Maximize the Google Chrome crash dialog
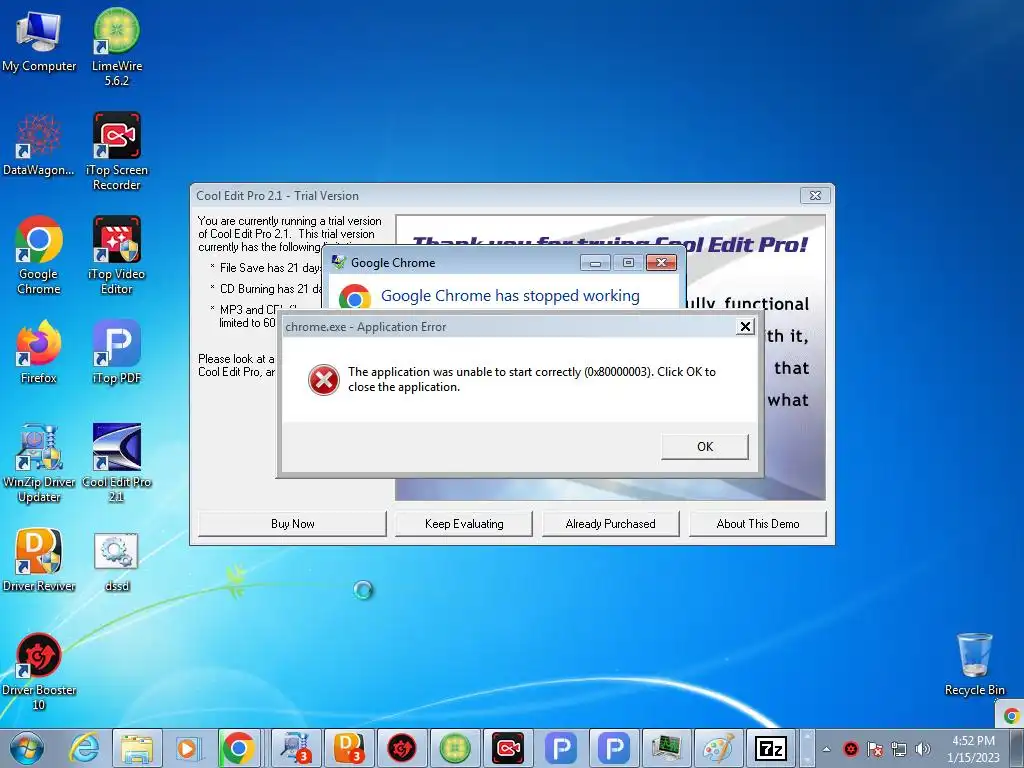Image resolution: width=1024 pixels, height=768 pixels. pos(628,263)
